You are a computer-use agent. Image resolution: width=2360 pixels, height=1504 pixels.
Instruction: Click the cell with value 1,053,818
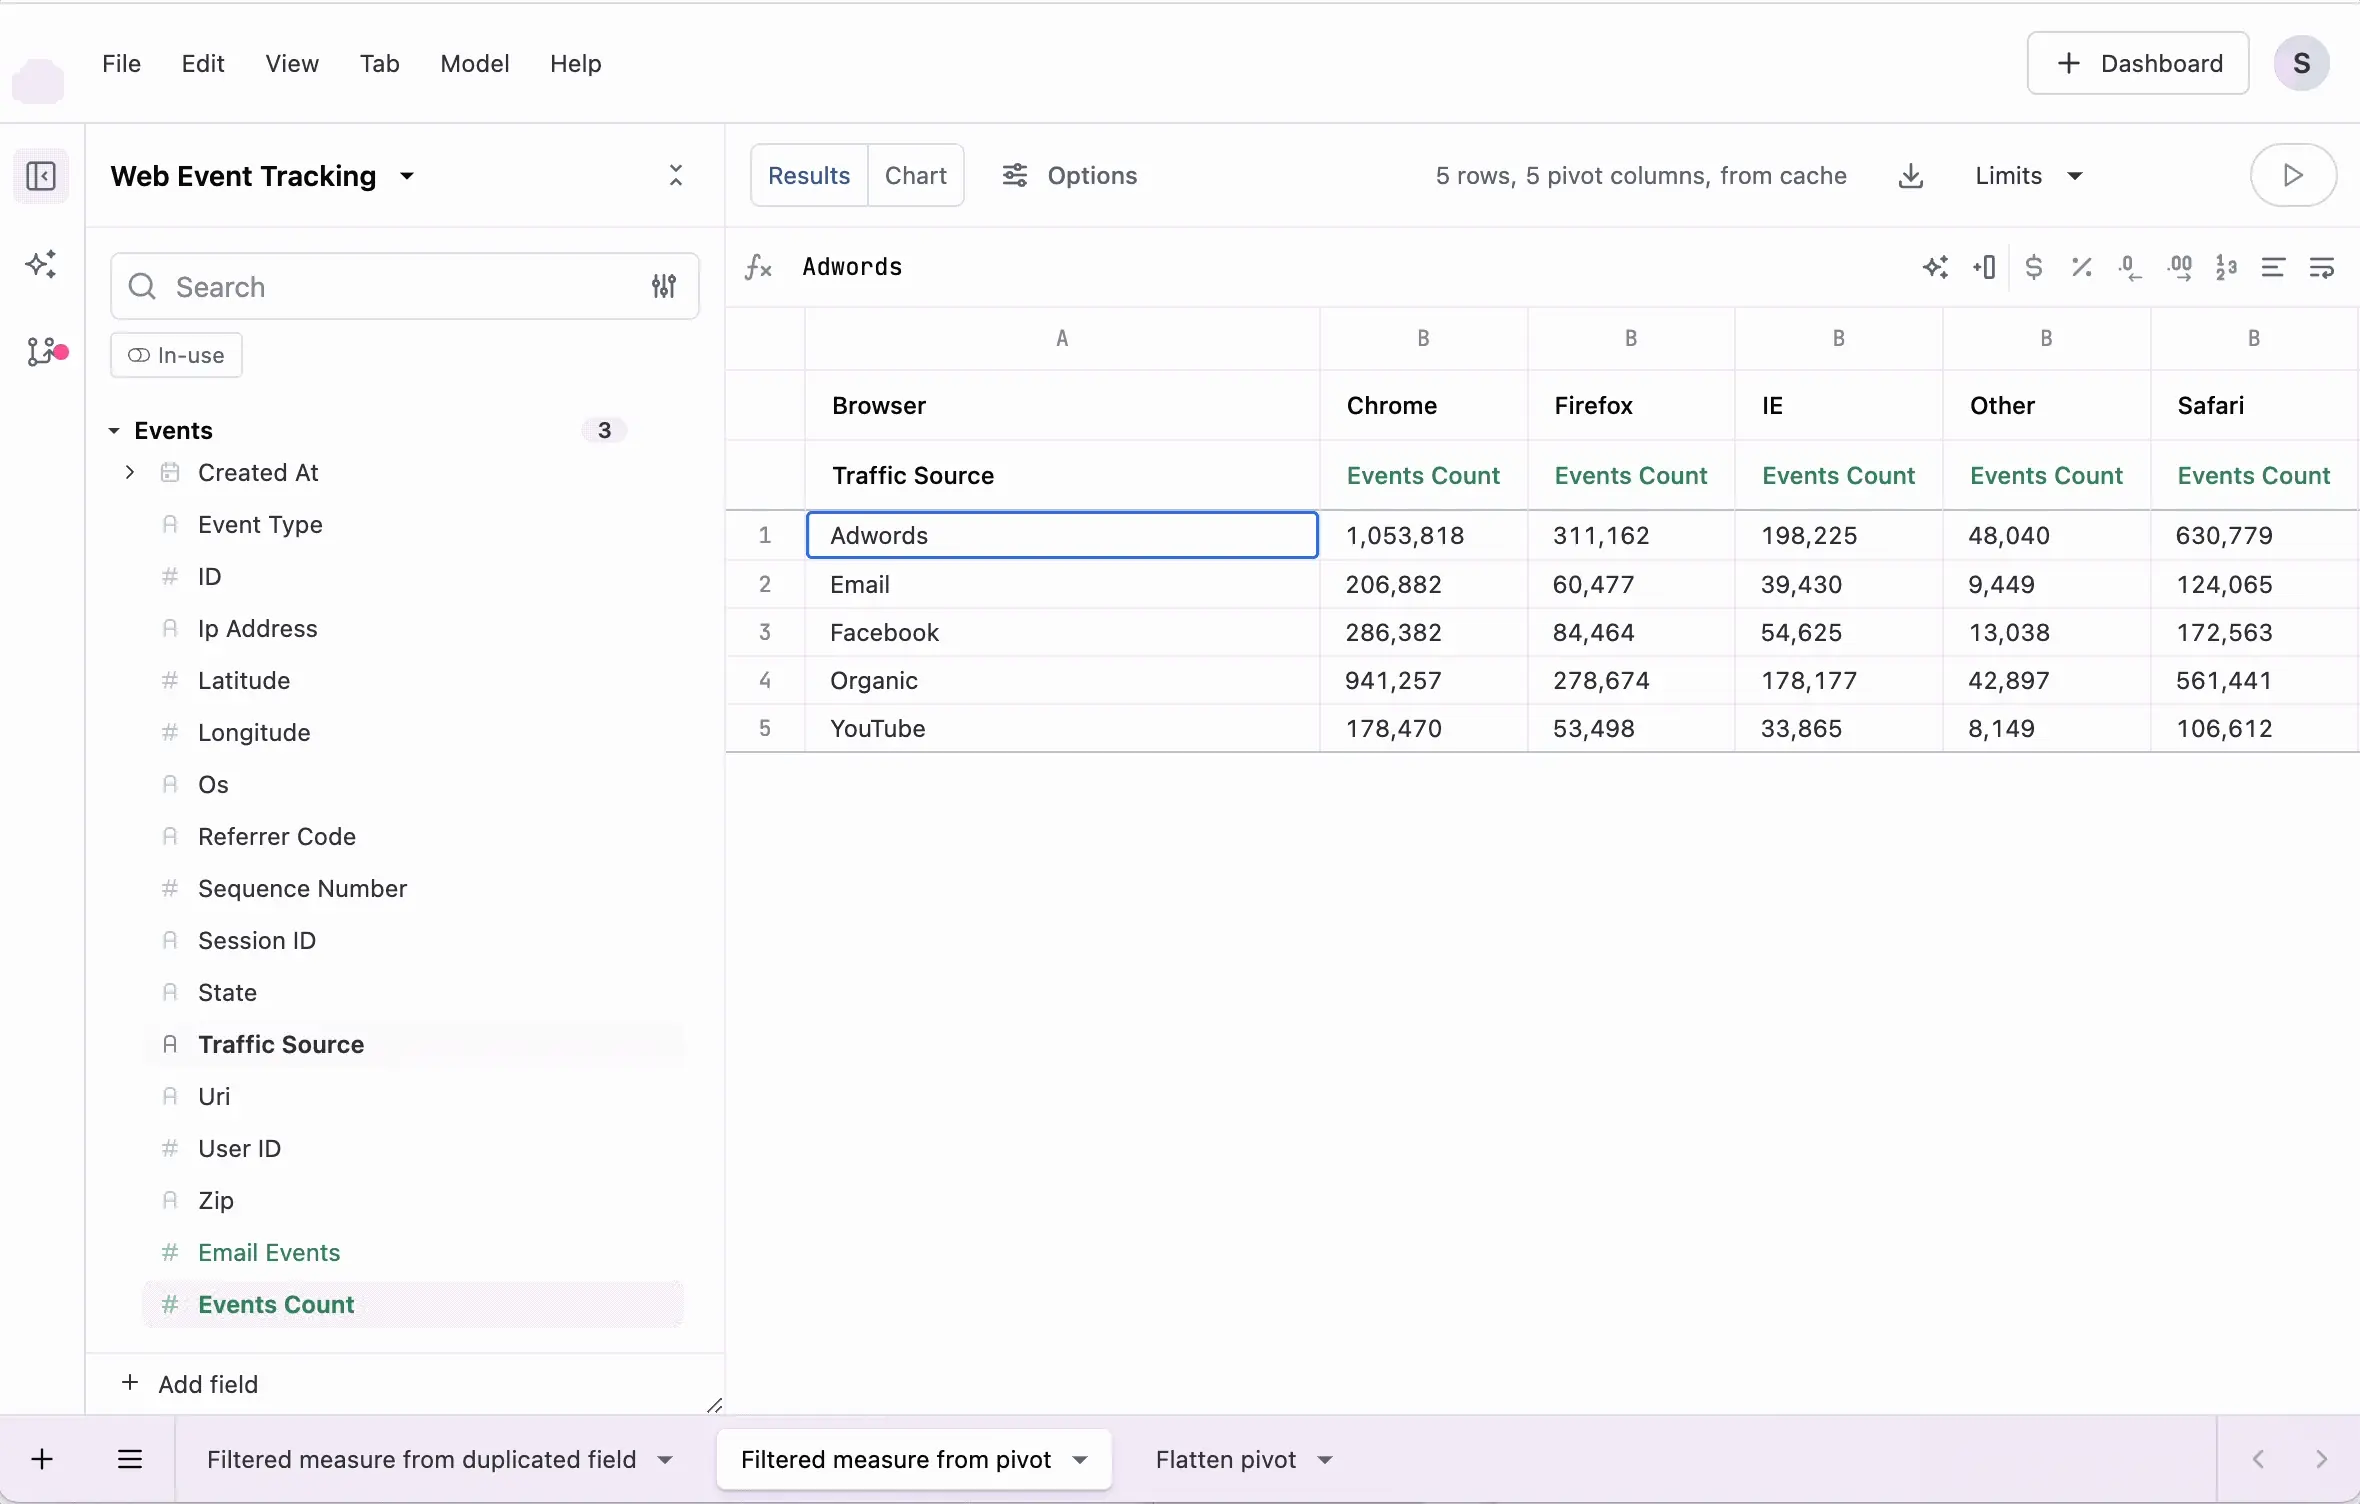1423,535
